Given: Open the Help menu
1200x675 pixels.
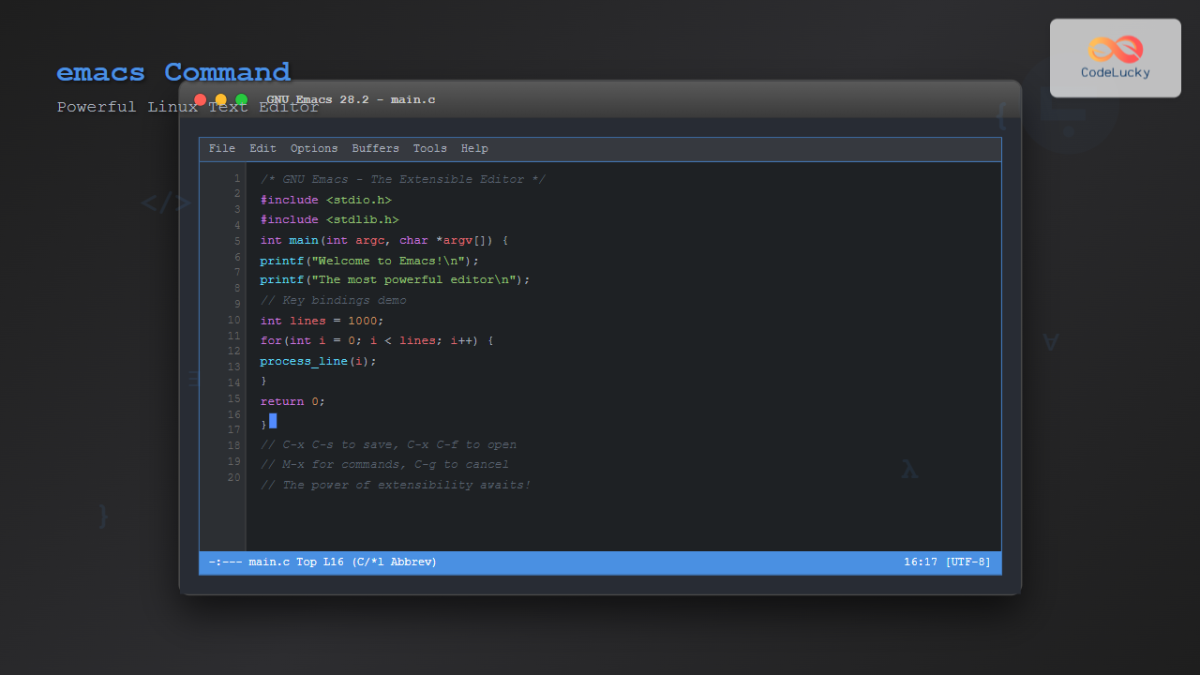Looking at the screenshot, I should [x=474, y=148].
